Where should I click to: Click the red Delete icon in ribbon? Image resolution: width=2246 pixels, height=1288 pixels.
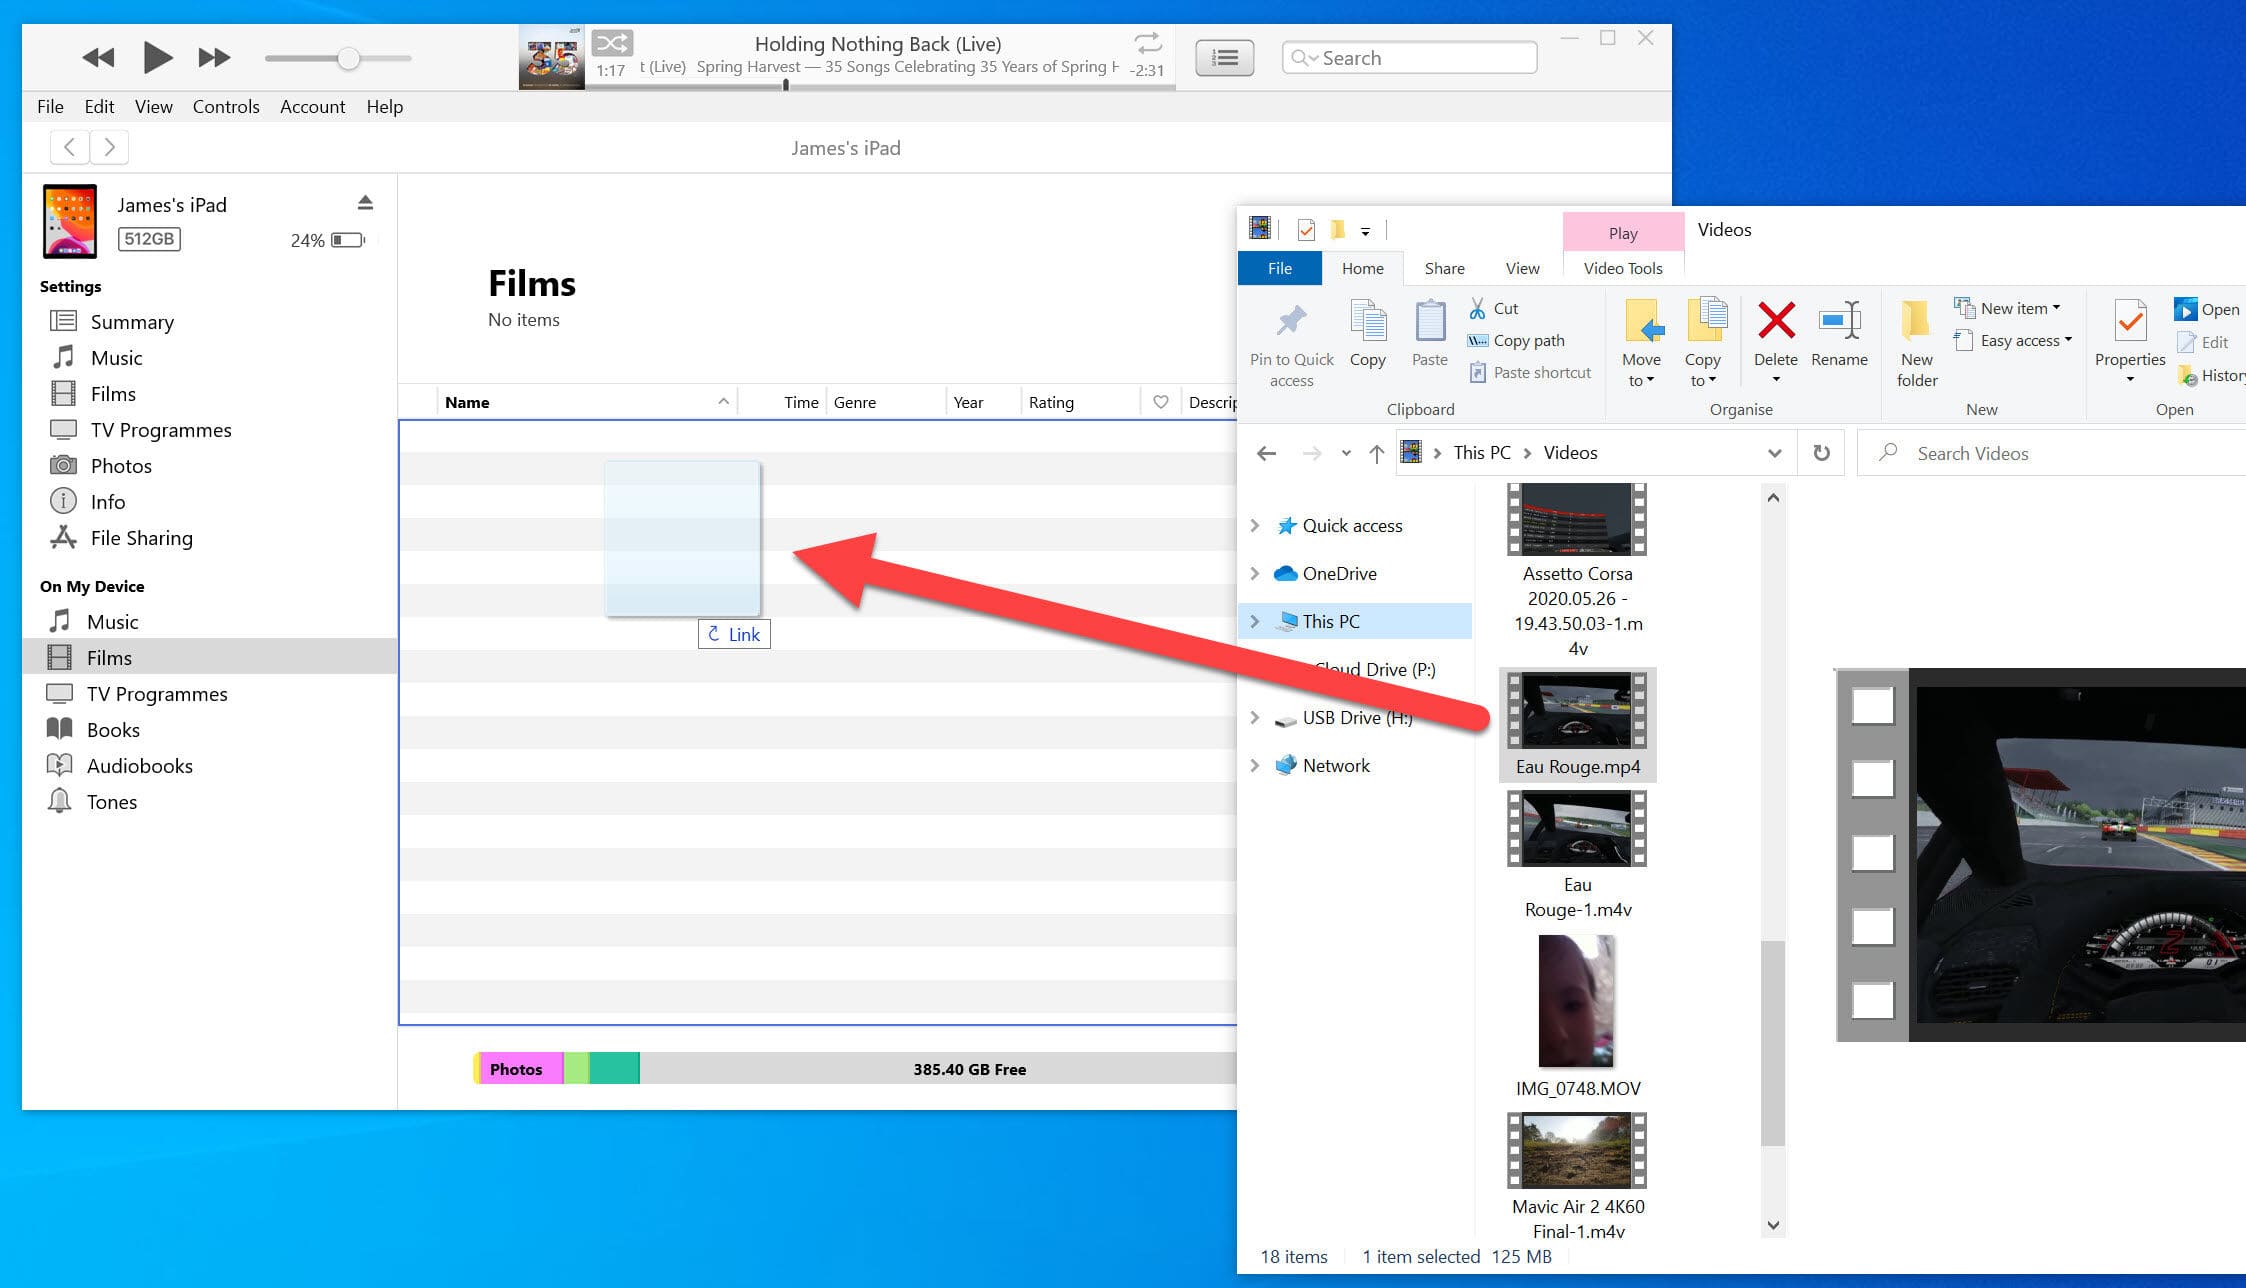point(1776,320)
